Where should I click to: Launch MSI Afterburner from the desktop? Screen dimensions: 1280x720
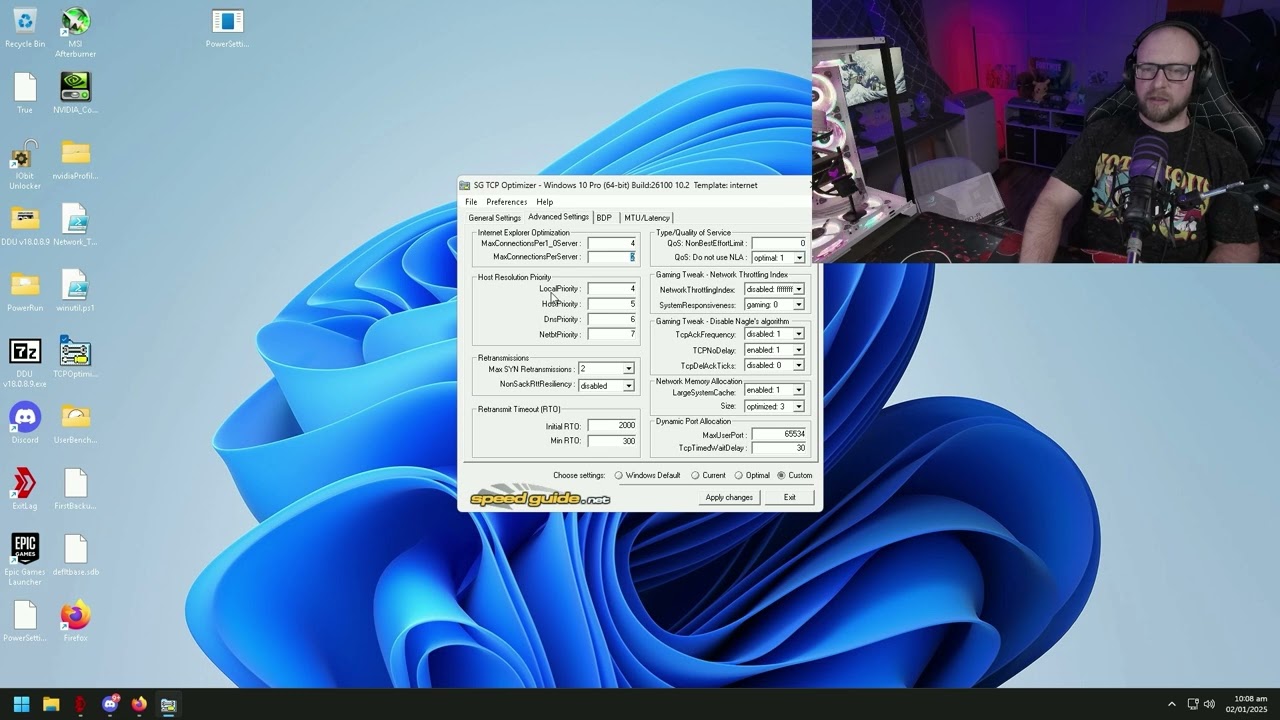pyautogui.click(x=75, y=33)
